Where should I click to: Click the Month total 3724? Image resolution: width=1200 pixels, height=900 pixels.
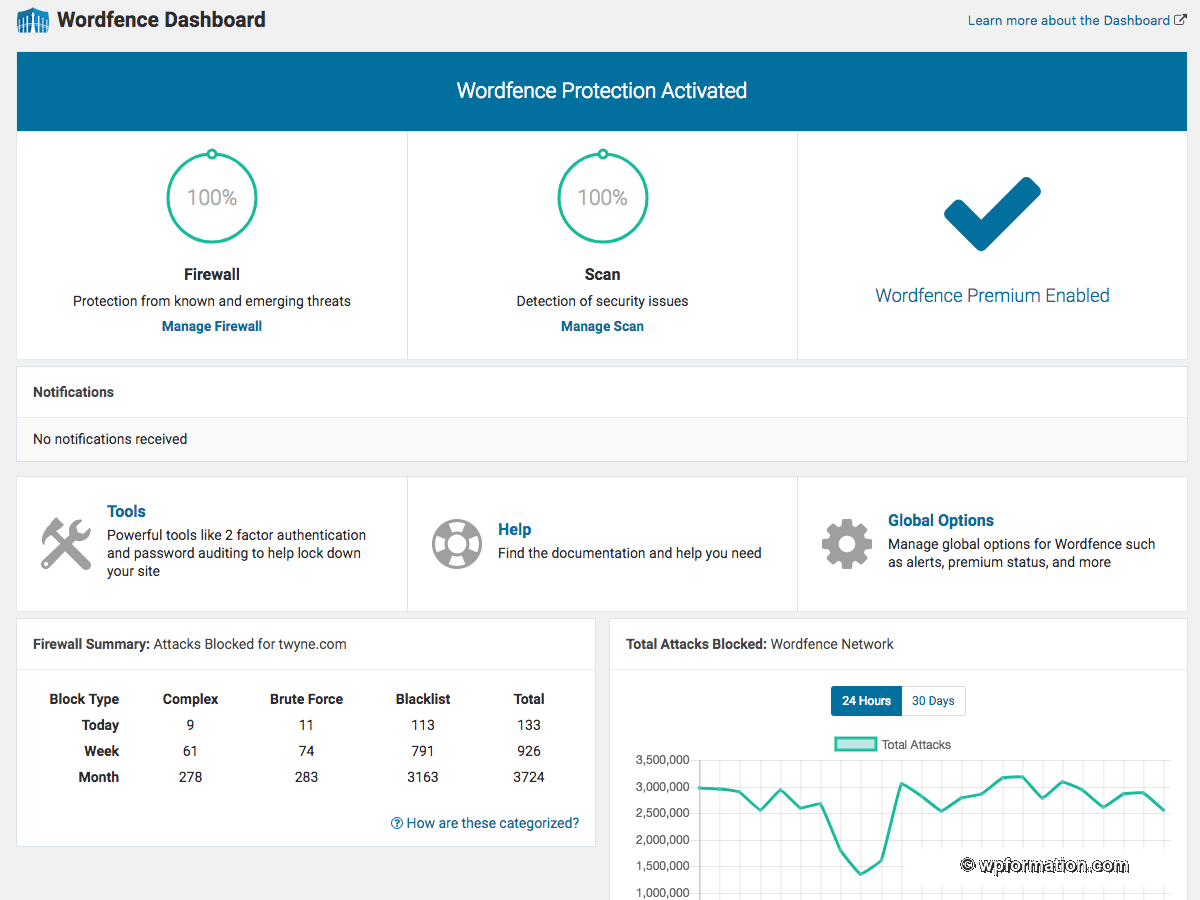pos(529,777)
